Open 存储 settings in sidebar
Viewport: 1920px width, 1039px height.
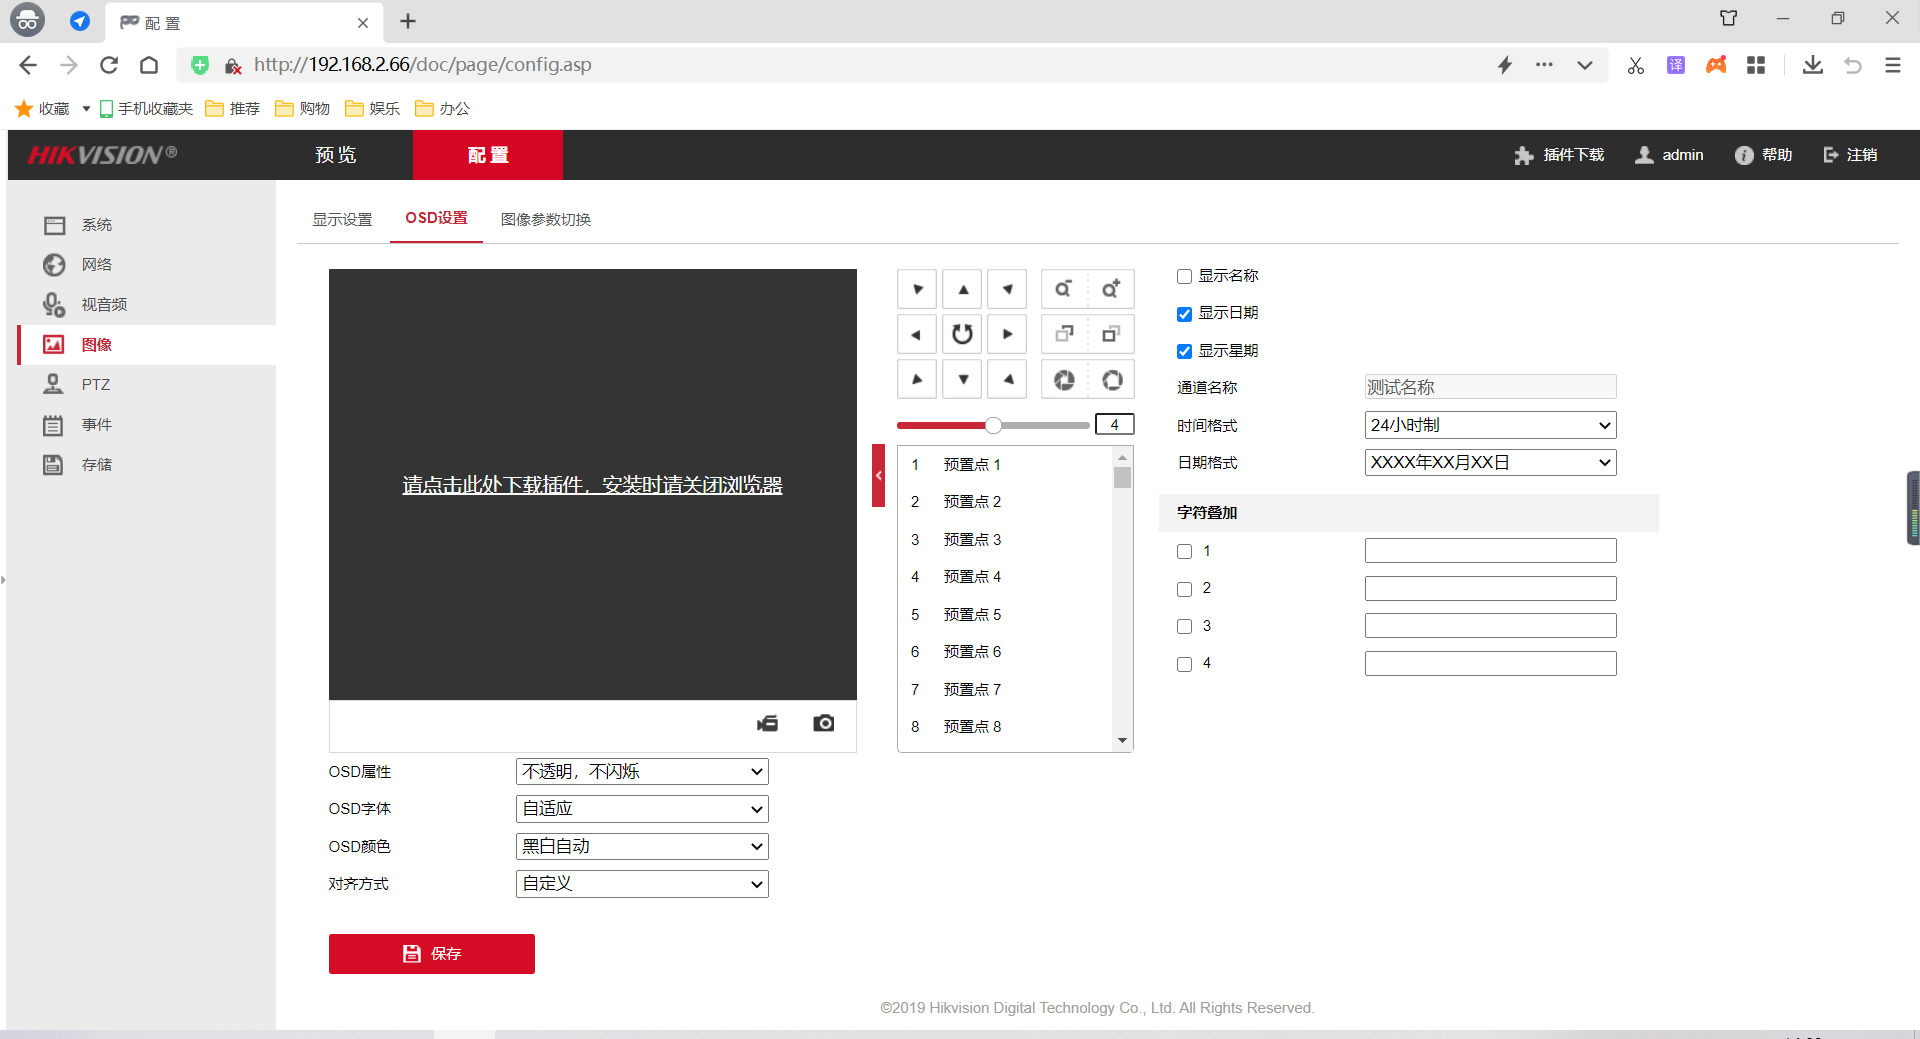pos(96,465)
